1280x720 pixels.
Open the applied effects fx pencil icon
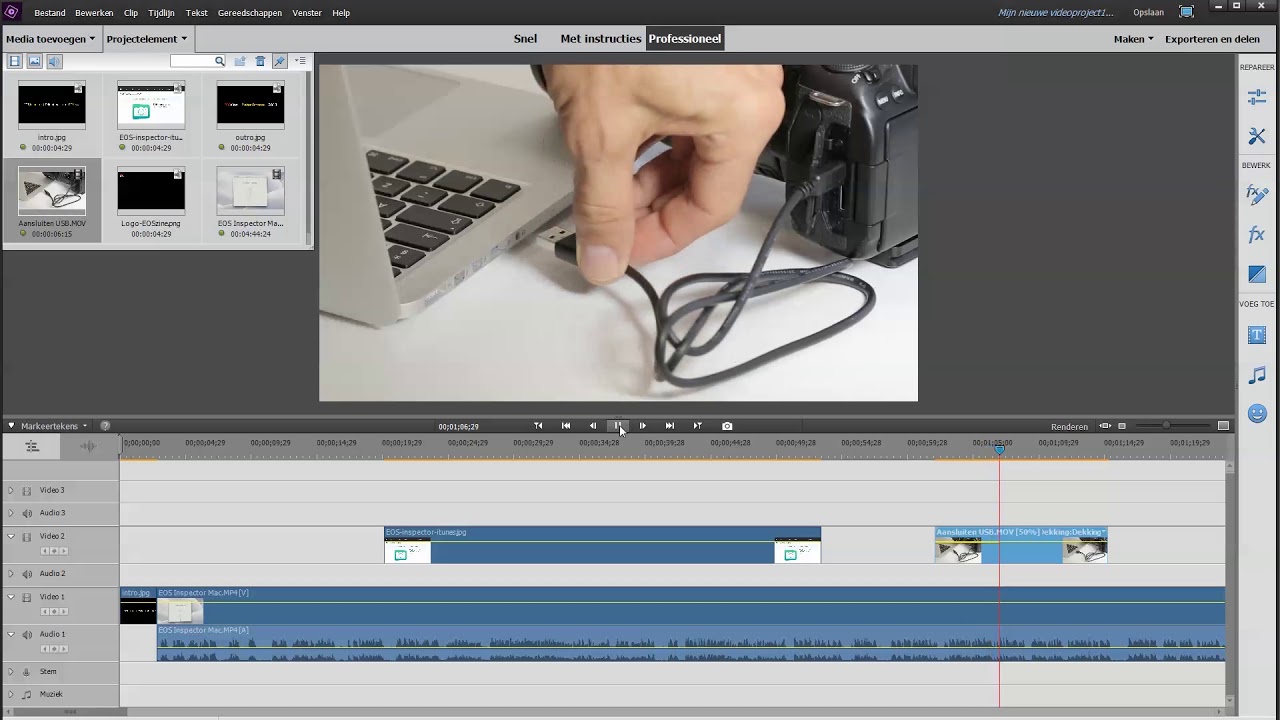[1257, 194]
